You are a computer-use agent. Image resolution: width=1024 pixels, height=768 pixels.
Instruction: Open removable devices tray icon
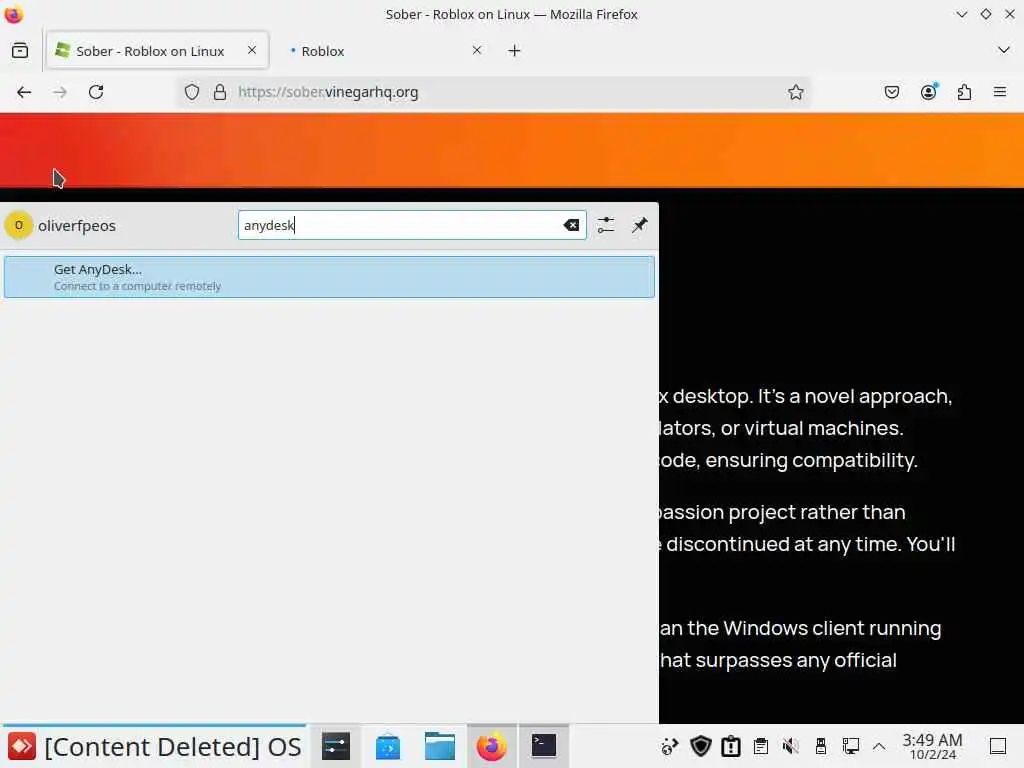click(821, 746)
